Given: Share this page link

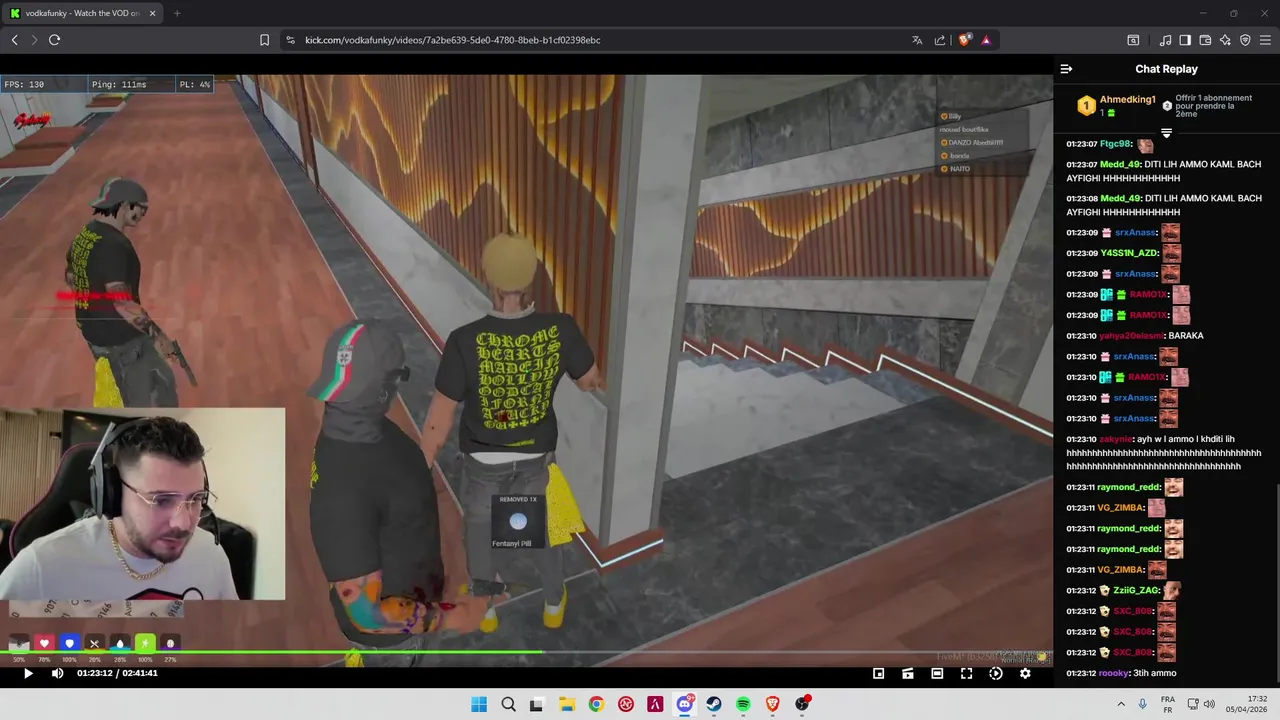Looking at the screenshot, I should click(940, 40).
